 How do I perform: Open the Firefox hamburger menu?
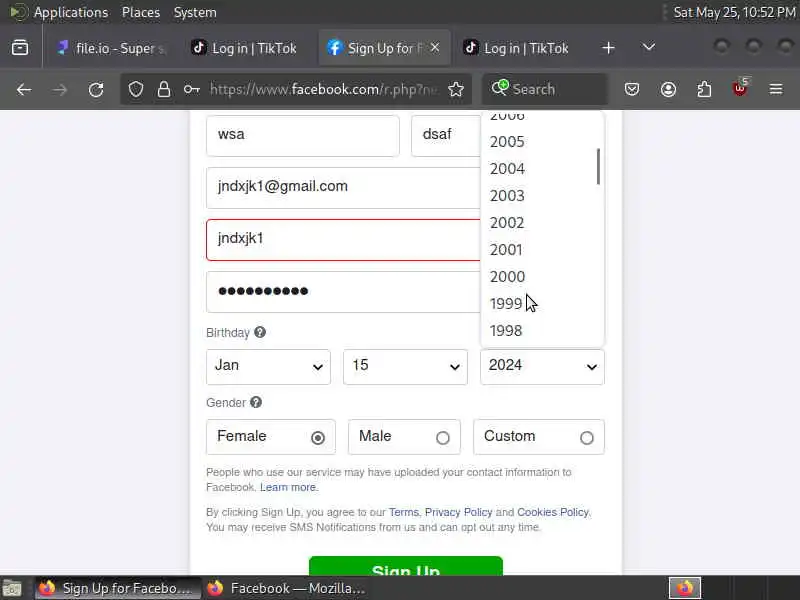(776, 90)
